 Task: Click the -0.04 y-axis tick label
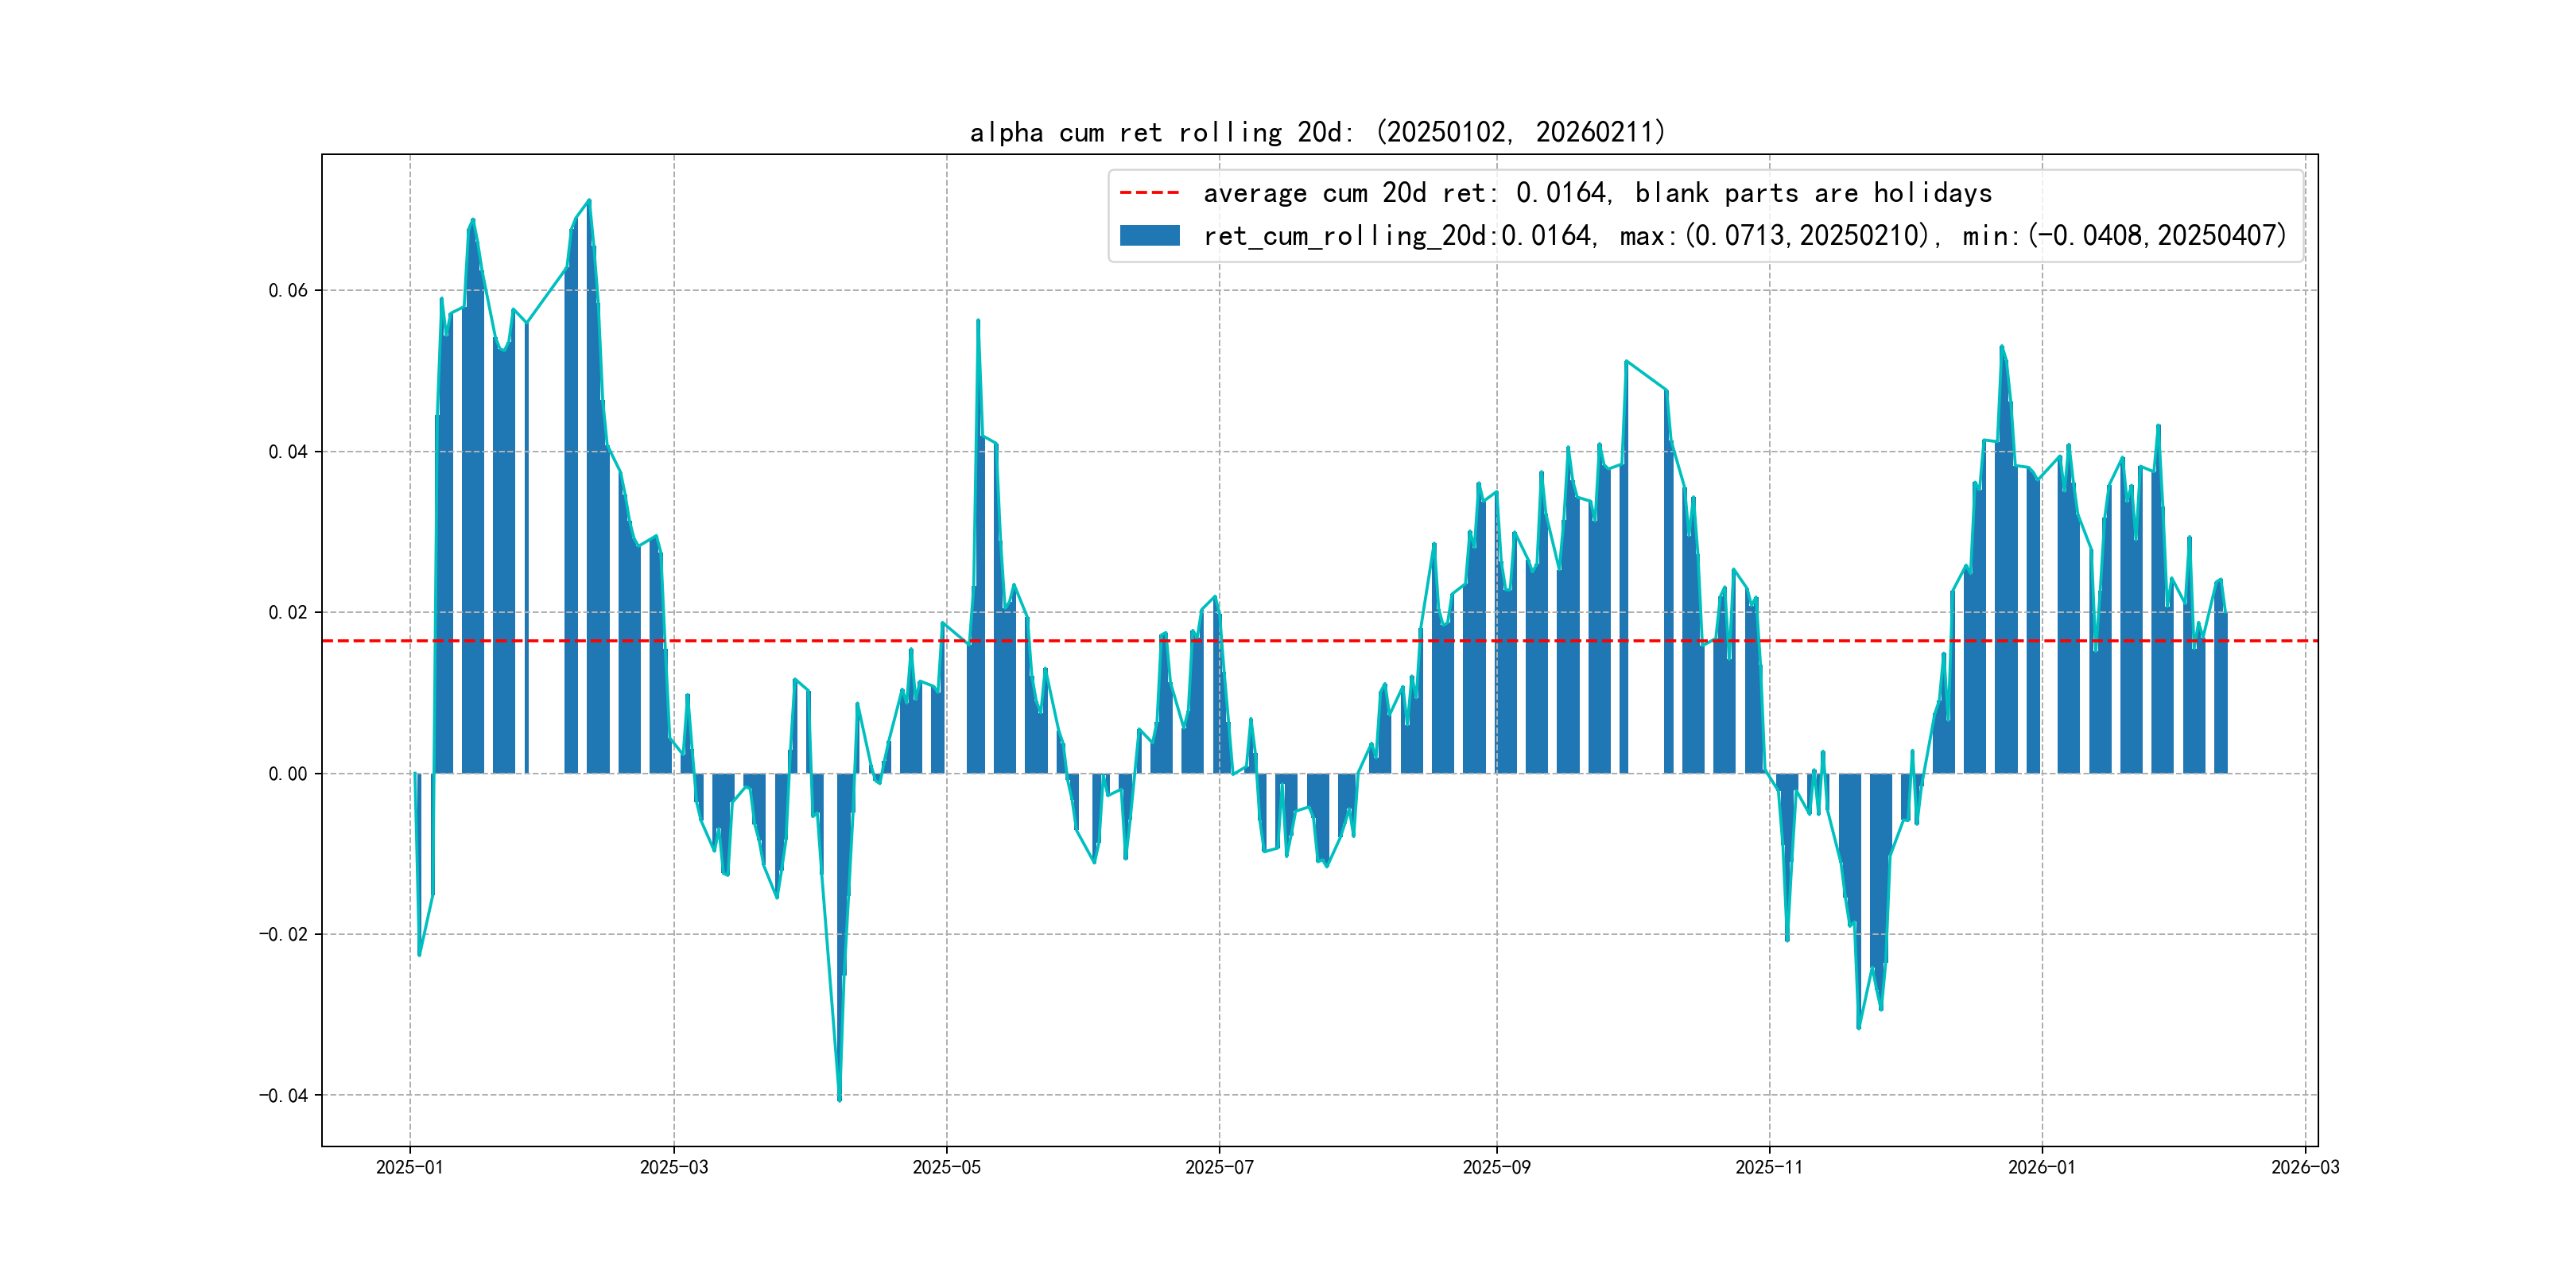284,1096
